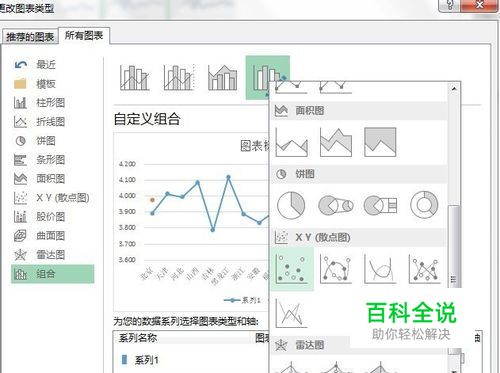This screenshot has height=373, width=500.
Task: Select 条形图 bar chart category
Action: (x=53, y=160)
